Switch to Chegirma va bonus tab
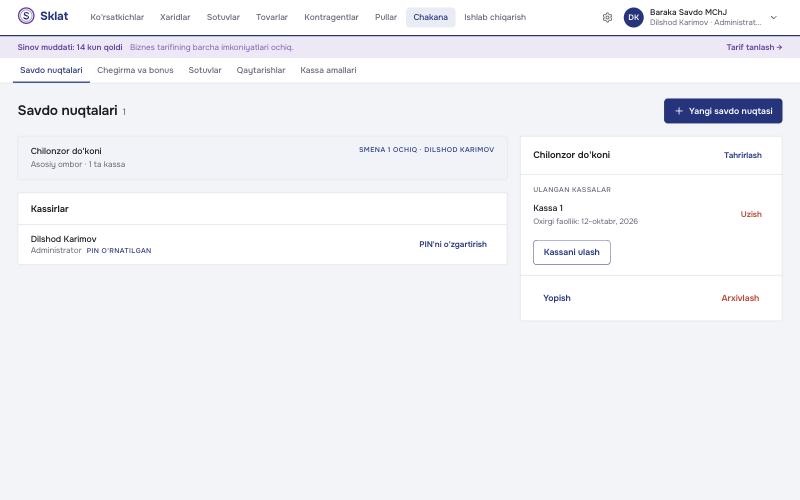This screenshot has width=800, height=500. (x=135, y=70)
